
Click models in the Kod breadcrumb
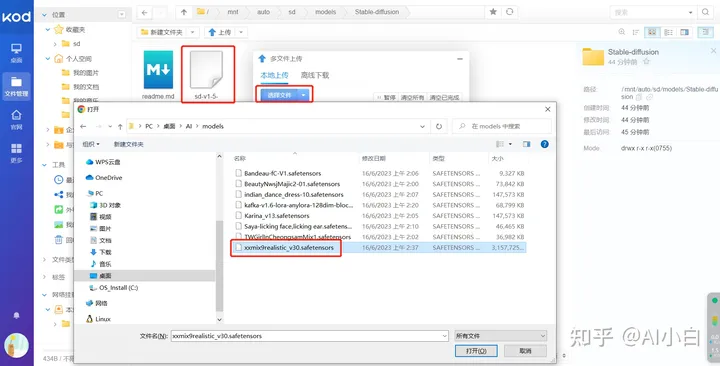326,12
